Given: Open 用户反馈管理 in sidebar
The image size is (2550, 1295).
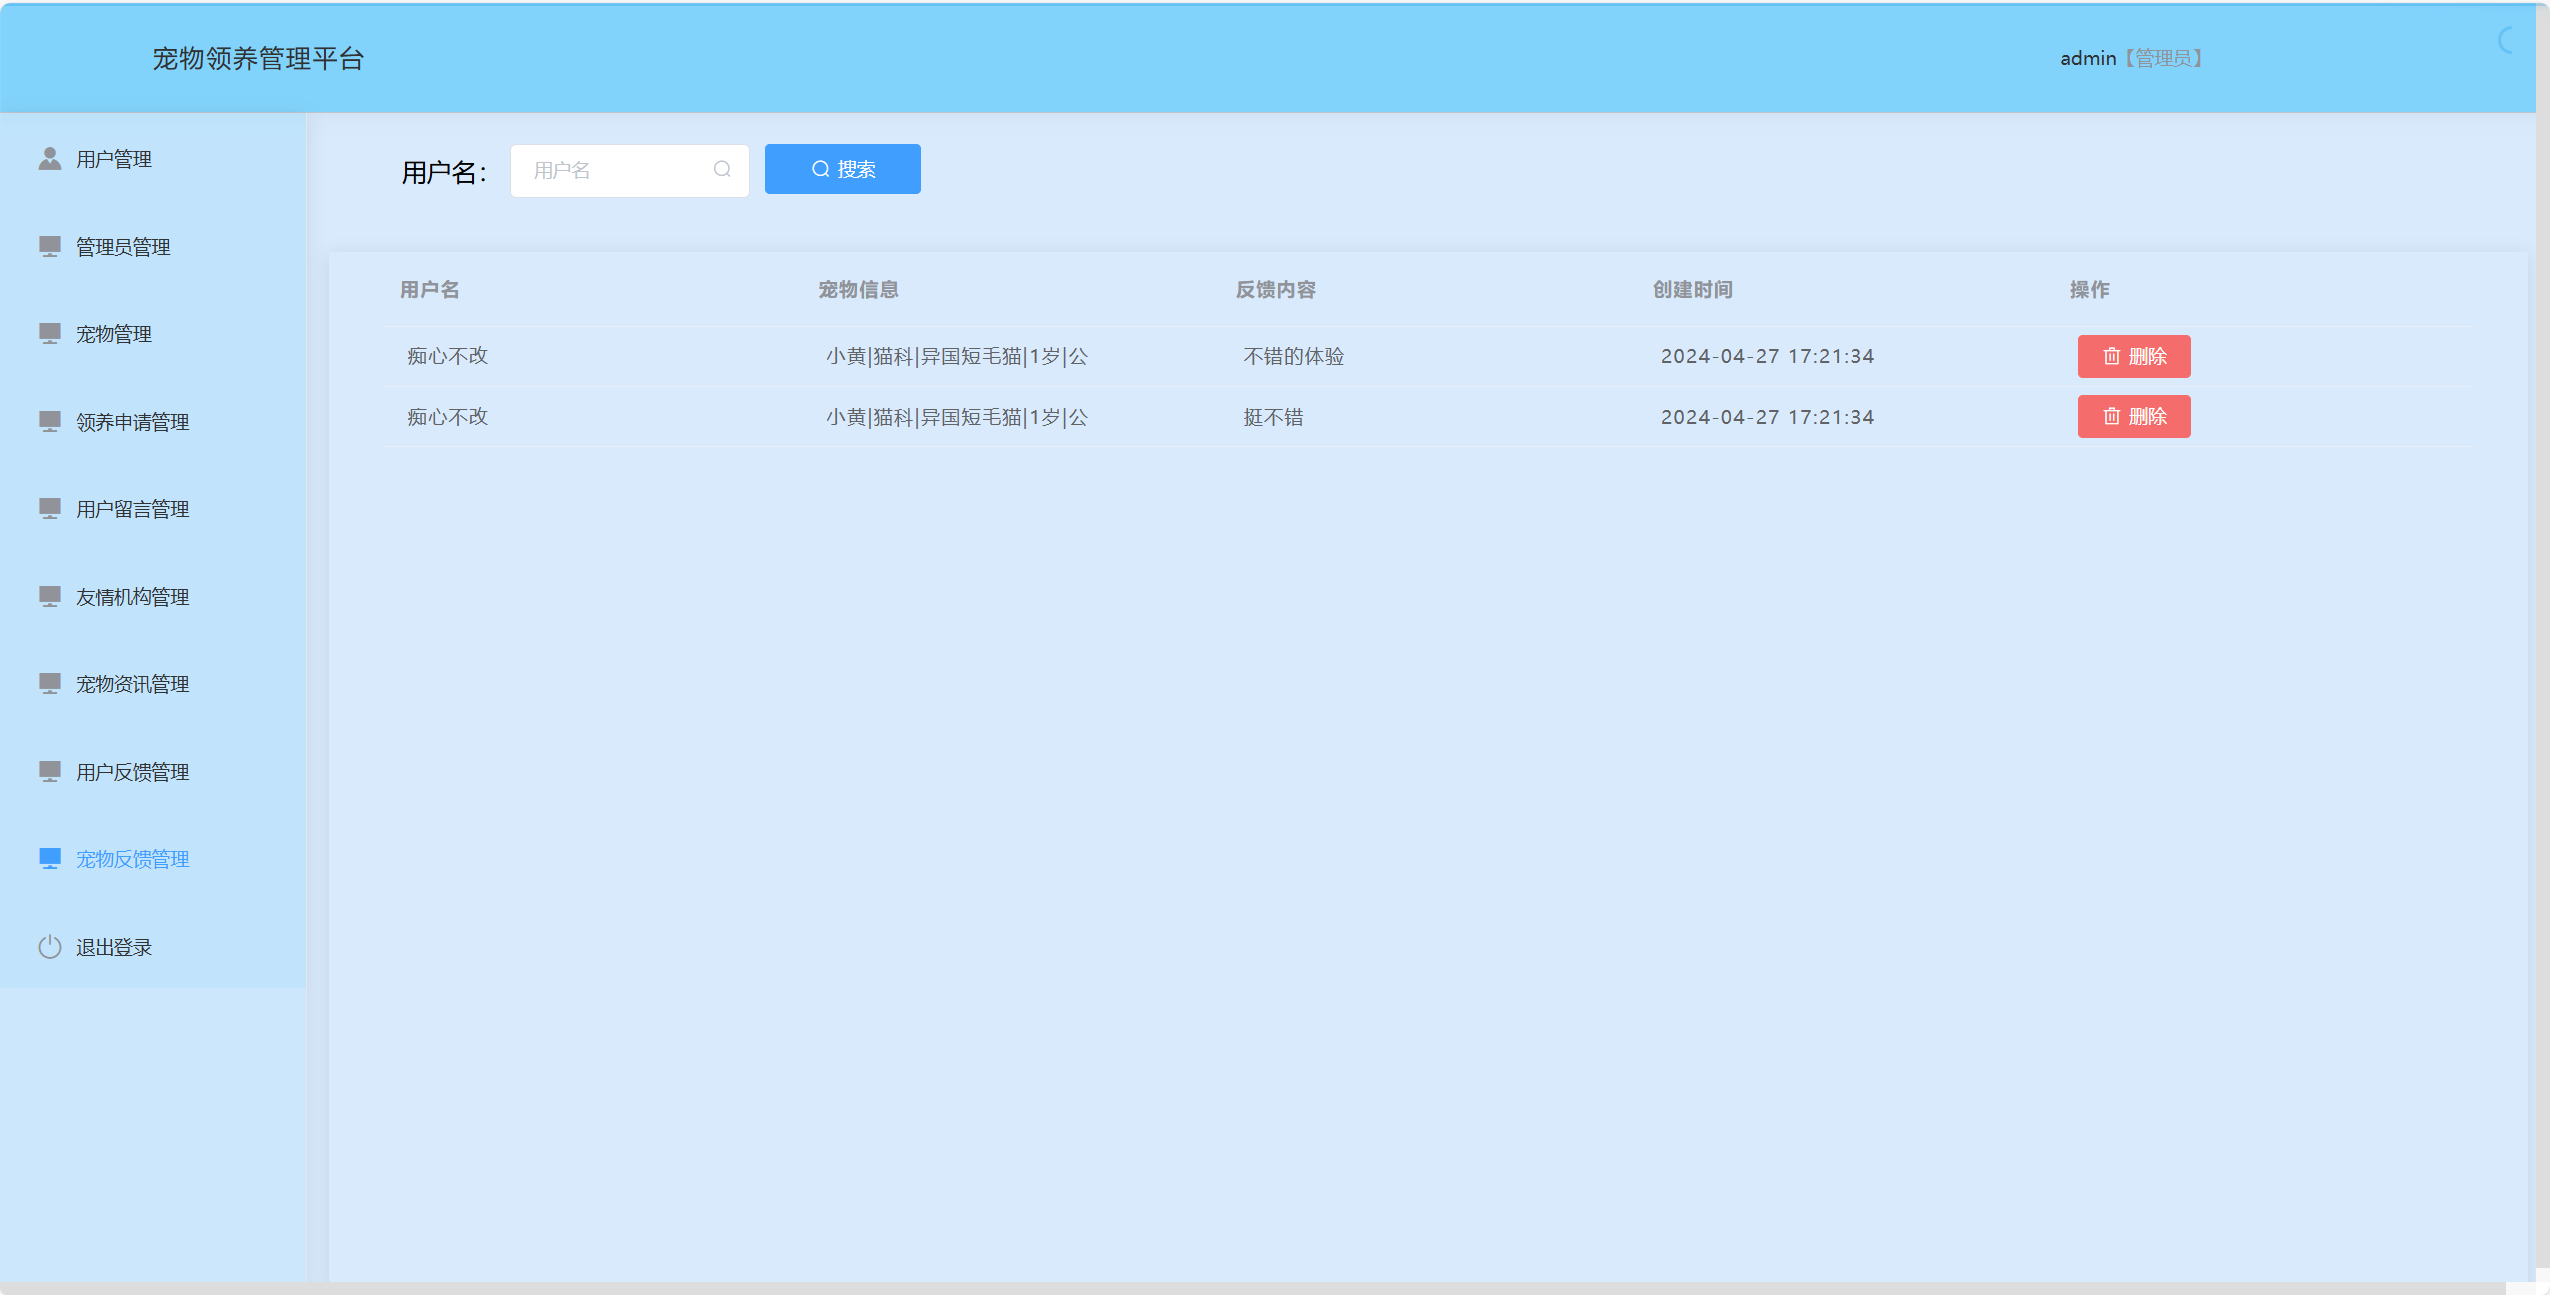Looking at the screenshot, I should point(132,772).
